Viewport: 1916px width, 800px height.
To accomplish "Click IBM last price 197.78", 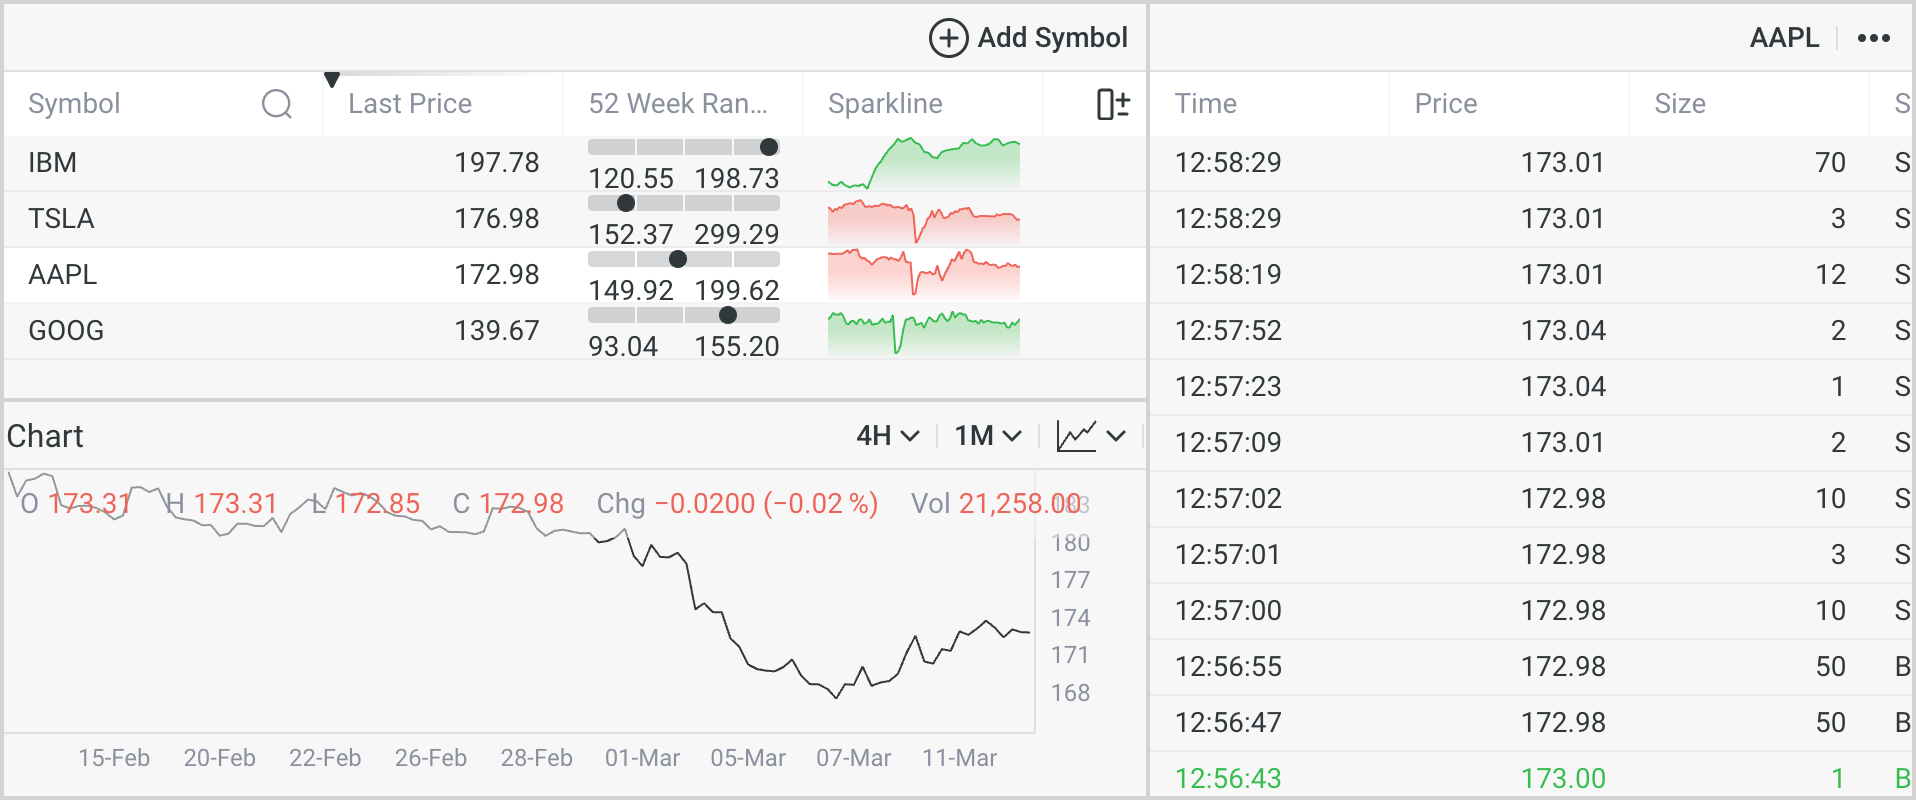I will coord(496,162).
